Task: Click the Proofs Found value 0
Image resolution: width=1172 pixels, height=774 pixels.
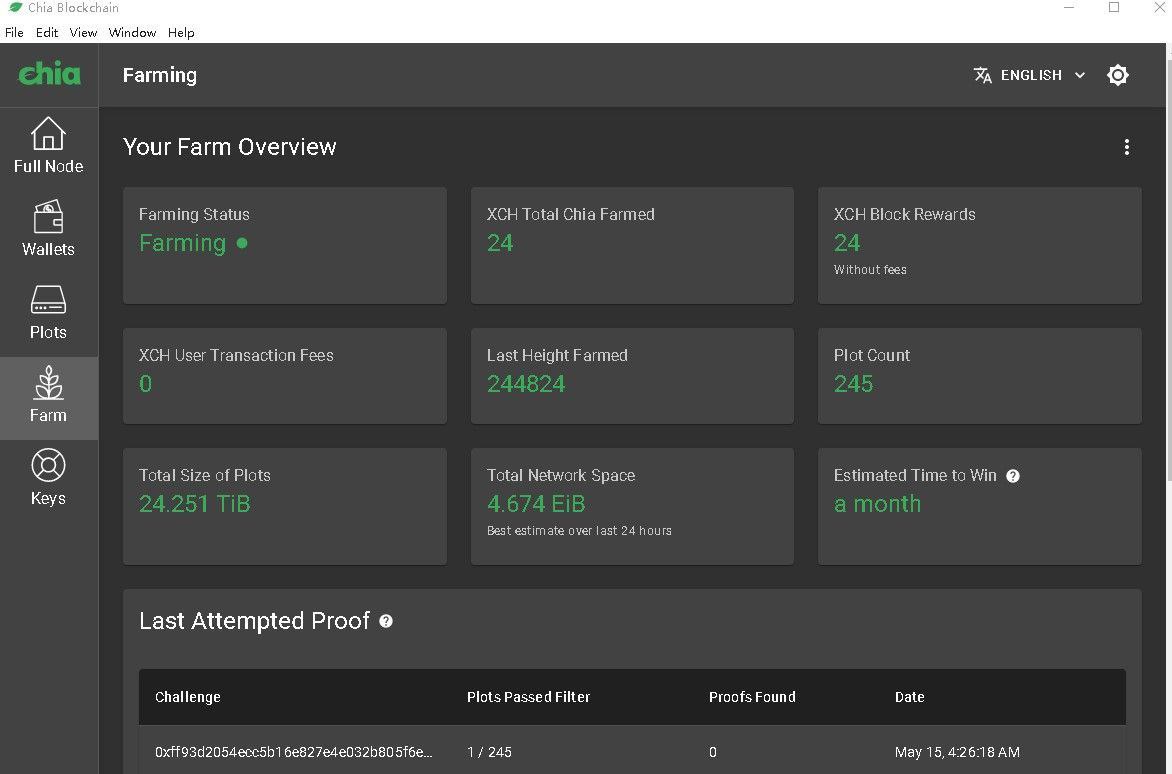Action: point(713,752)
